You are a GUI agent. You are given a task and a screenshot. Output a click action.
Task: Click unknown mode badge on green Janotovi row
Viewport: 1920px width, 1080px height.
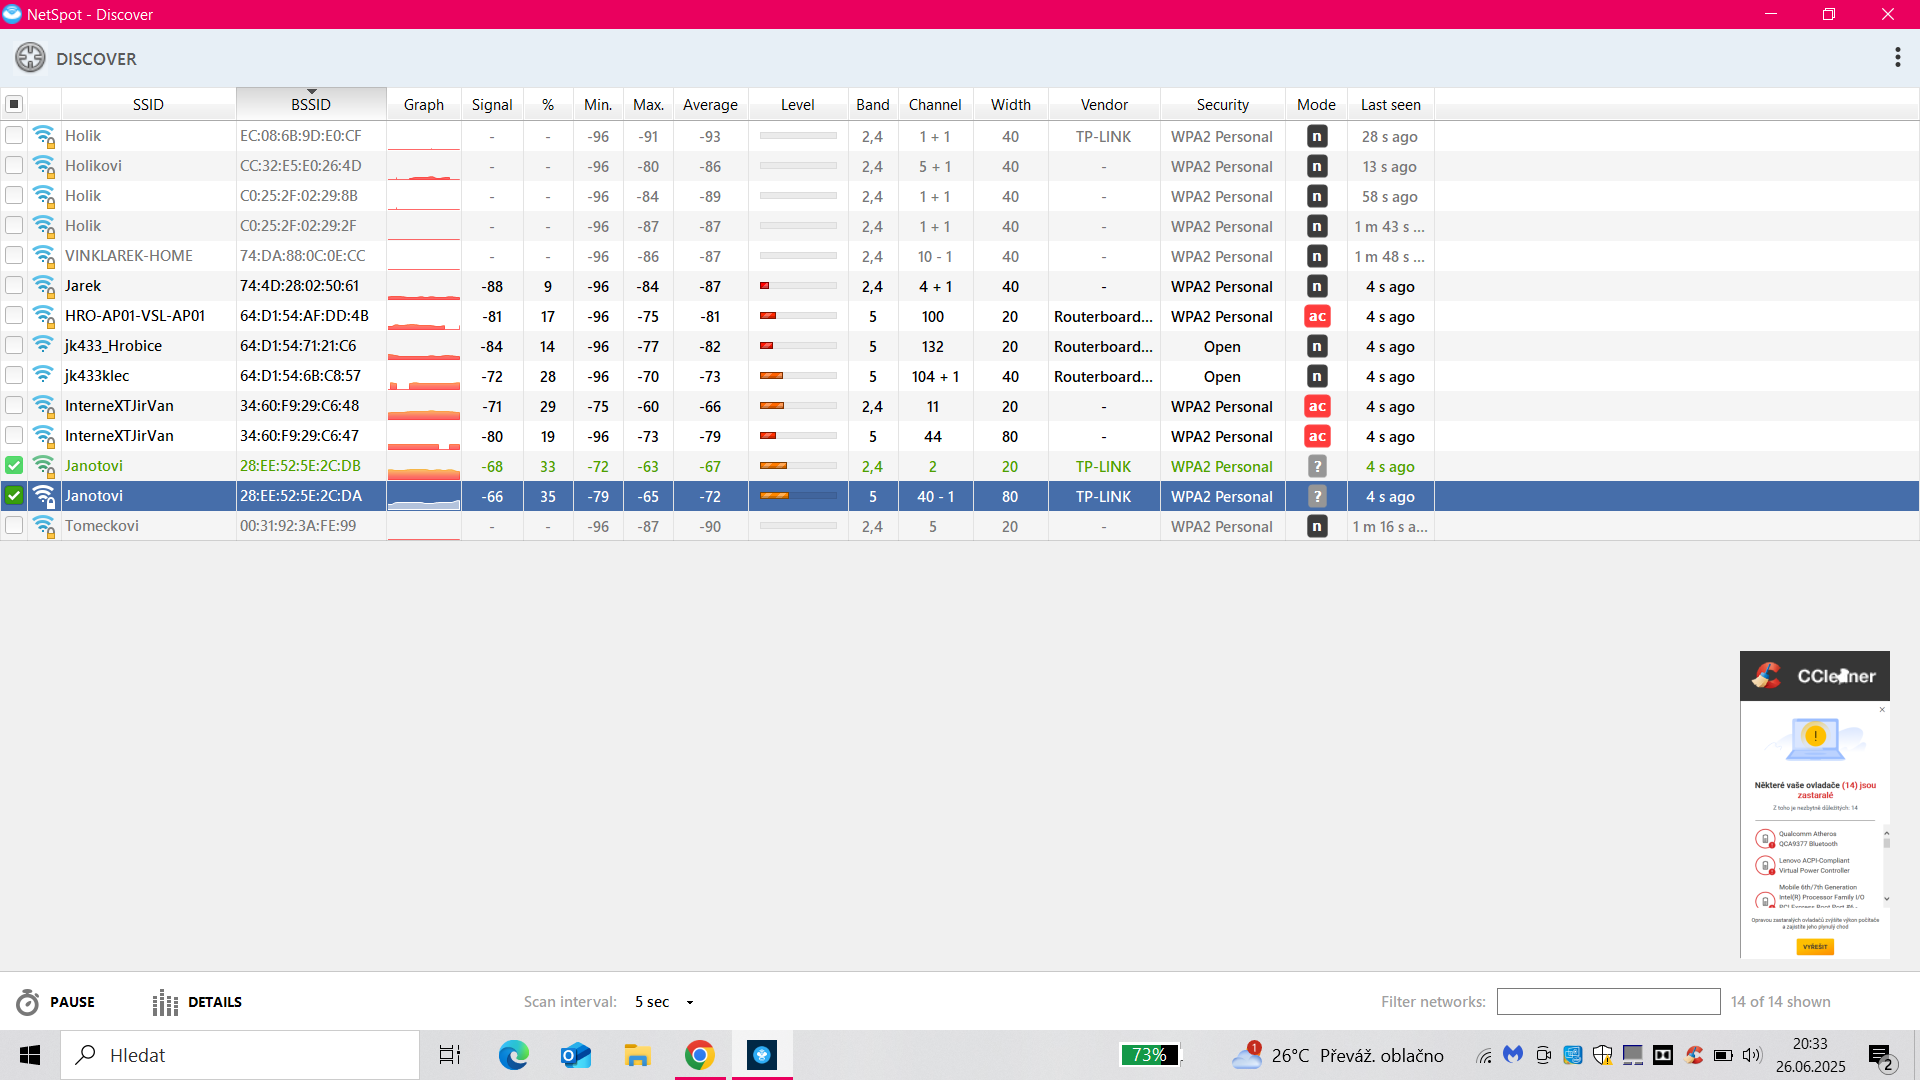[x=1317, y=467]
